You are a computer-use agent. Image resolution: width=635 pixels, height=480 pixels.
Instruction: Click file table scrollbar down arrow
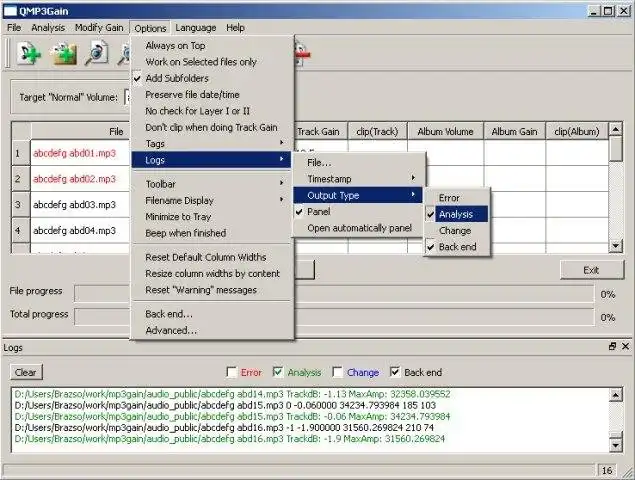pyautogui.click(x=616, y=245)
